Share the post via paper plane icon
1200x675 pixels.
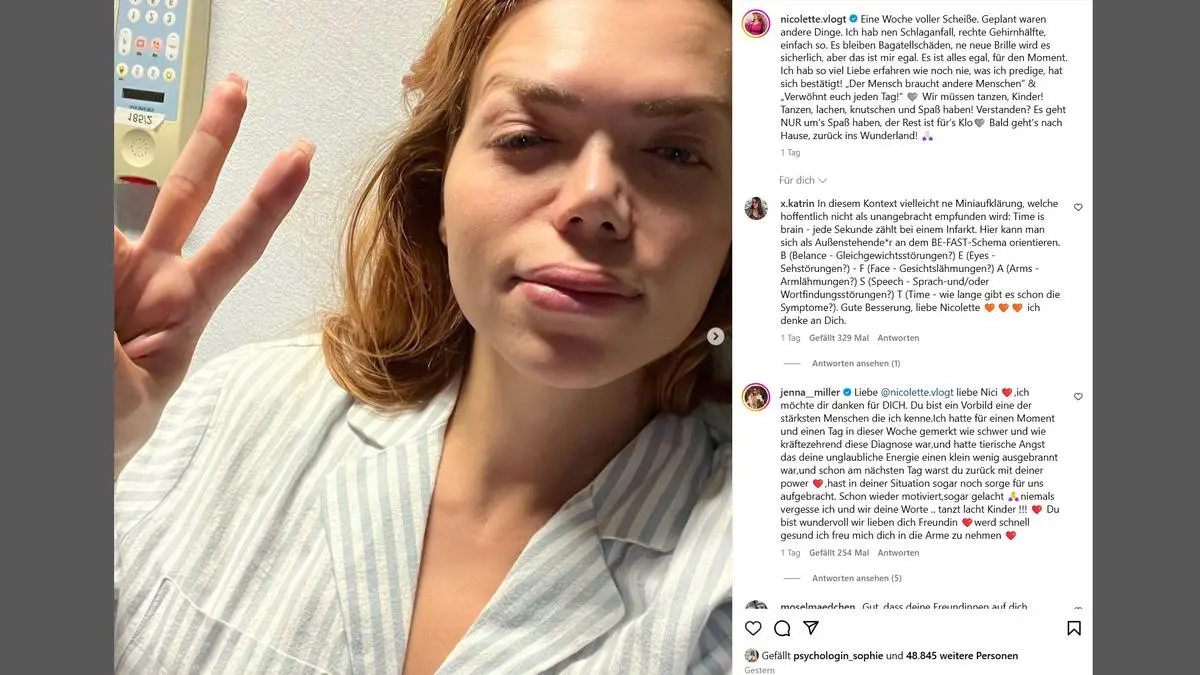tap(811, 628)
